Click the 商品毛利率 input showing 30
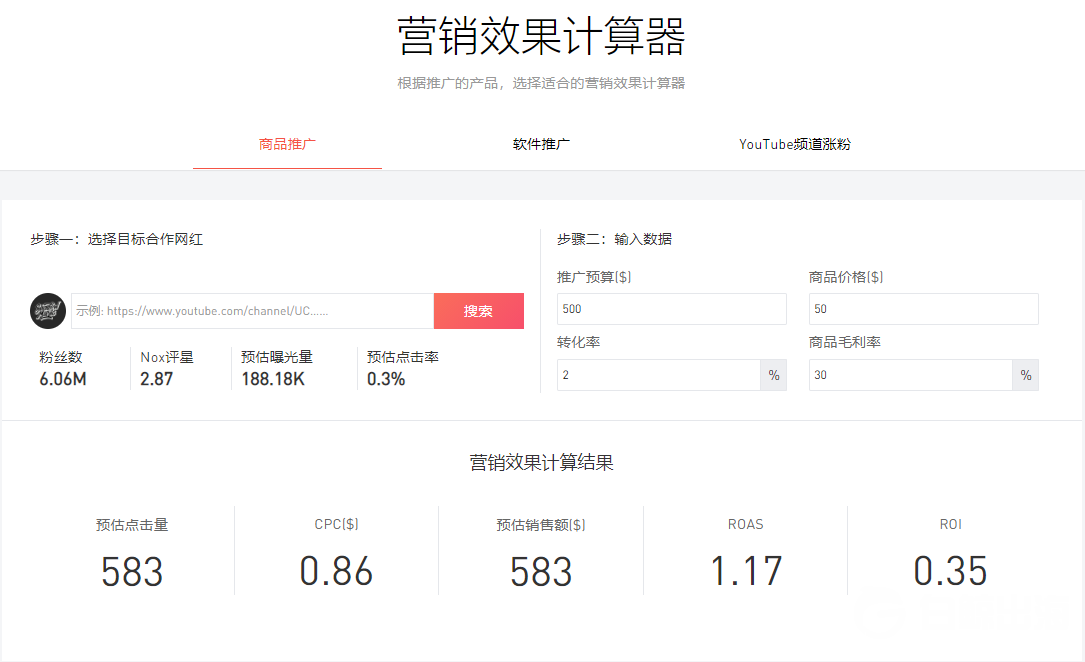1085x662 pixels. 910,374
